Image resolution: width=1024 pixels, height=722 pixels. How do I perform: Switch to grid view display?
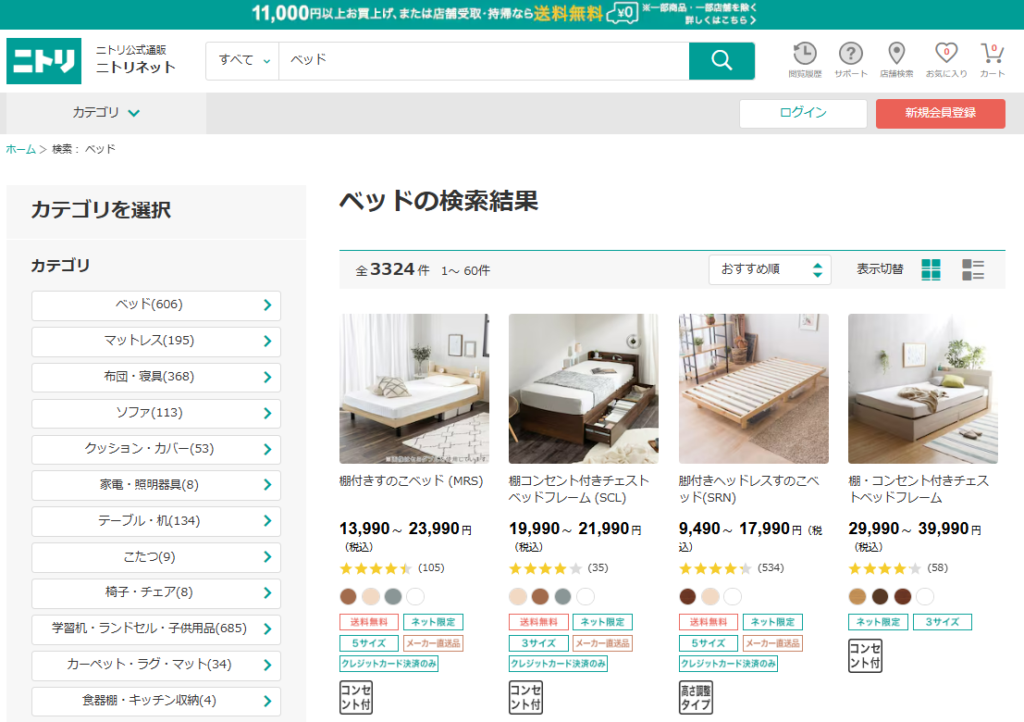(x=931, y=269)
